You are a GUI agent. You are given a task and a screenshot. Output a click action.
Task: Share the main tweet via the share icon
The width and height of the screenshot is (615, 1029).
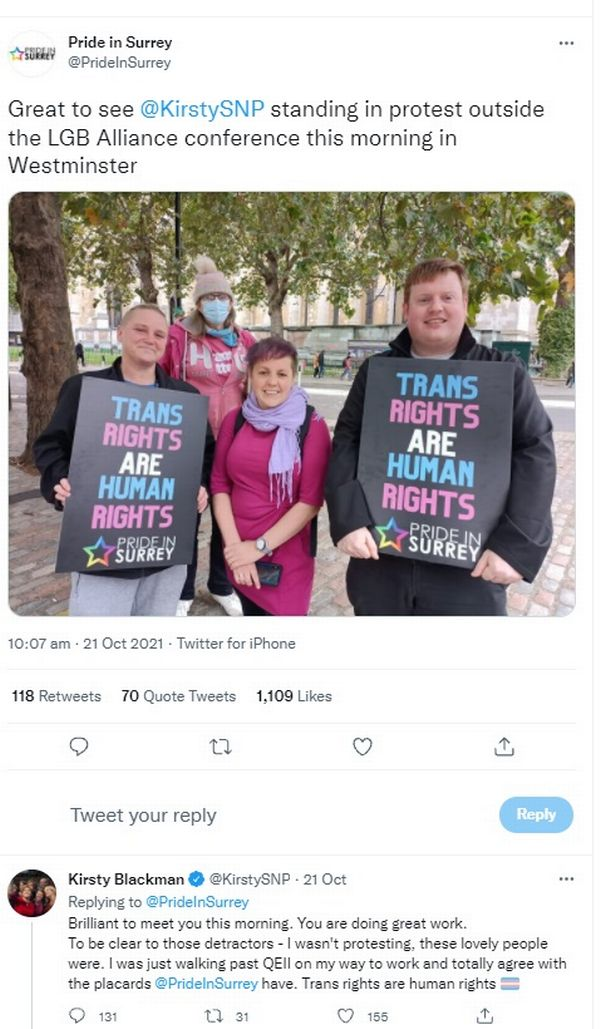coord(504,747)
